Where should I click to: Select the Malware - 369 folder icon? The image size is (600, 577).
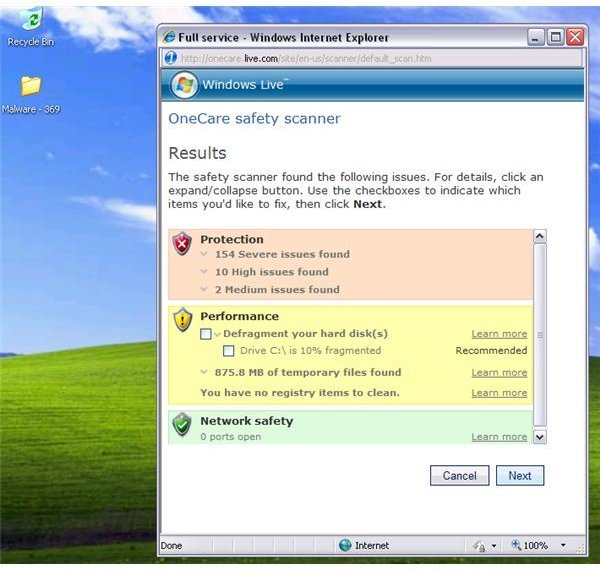[x=31, y=85]
